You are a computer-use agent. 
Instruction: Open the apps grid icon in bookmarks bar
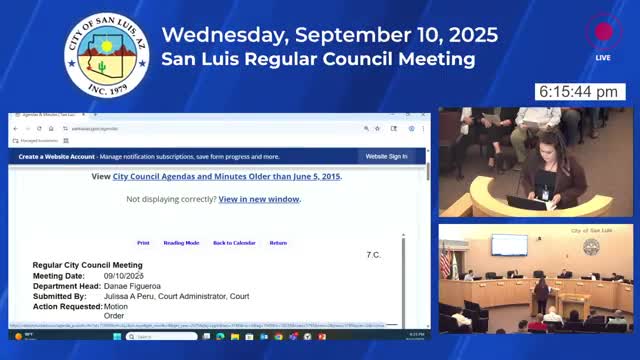click(66, 141)
